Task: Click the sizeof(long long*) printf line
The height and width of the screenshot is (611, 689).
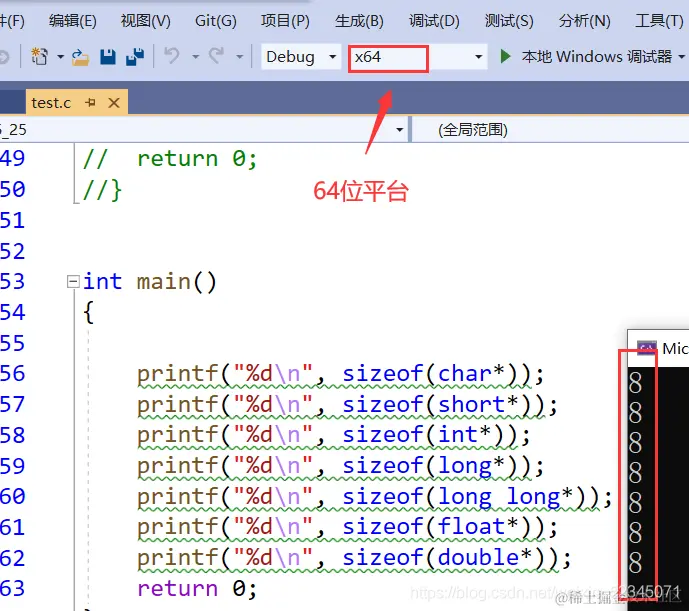Action: (x=374, y=497)
